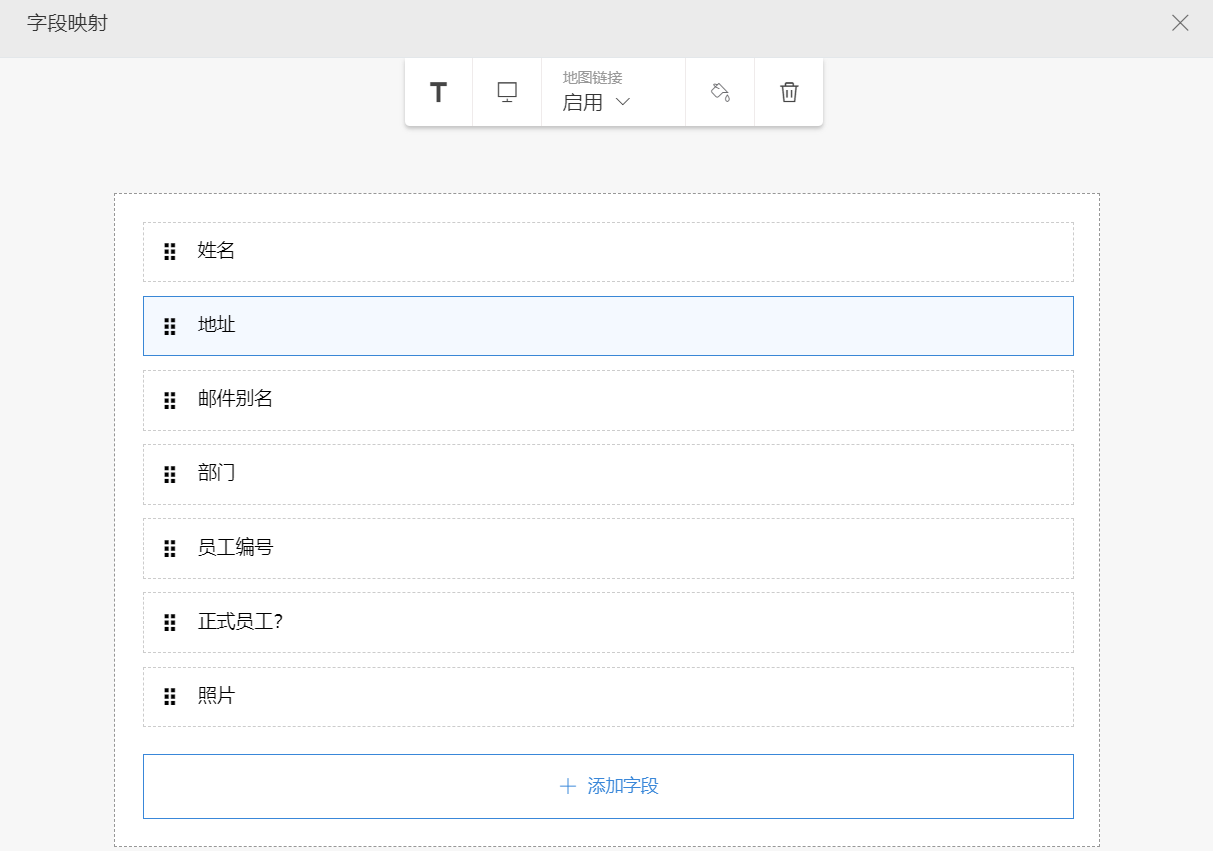This screenshot has height=851, width=1213.
Task: Select the 部门 field row
Action: pos(608,474)
